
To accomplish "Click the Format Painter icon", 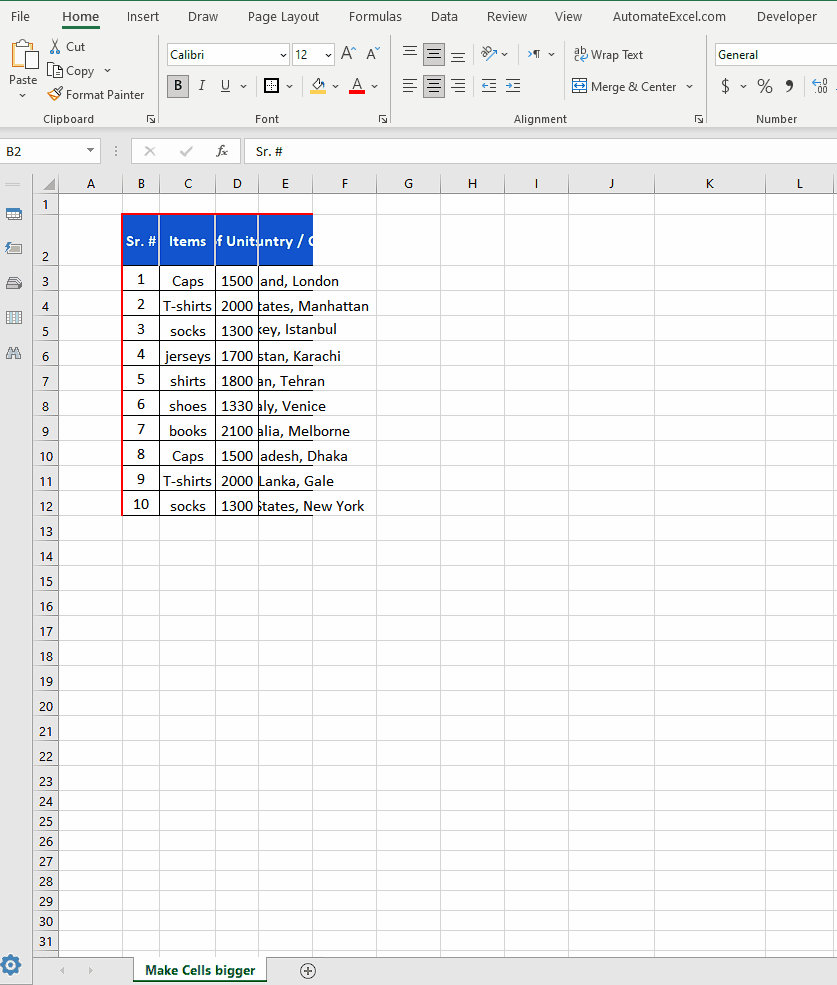I will pyautogui.click(x=55, y=94).
